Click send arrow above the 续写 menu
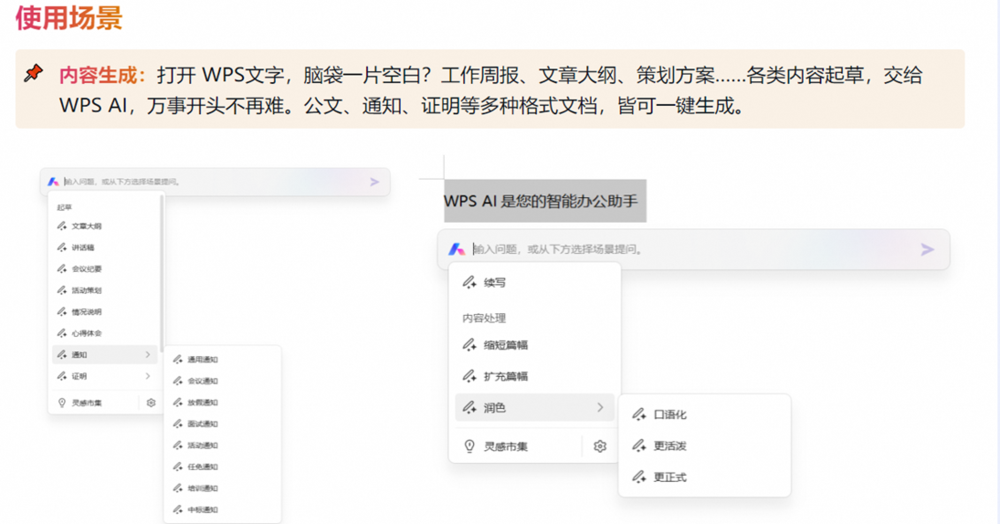The image size is (1000, 524). point(927,249)
